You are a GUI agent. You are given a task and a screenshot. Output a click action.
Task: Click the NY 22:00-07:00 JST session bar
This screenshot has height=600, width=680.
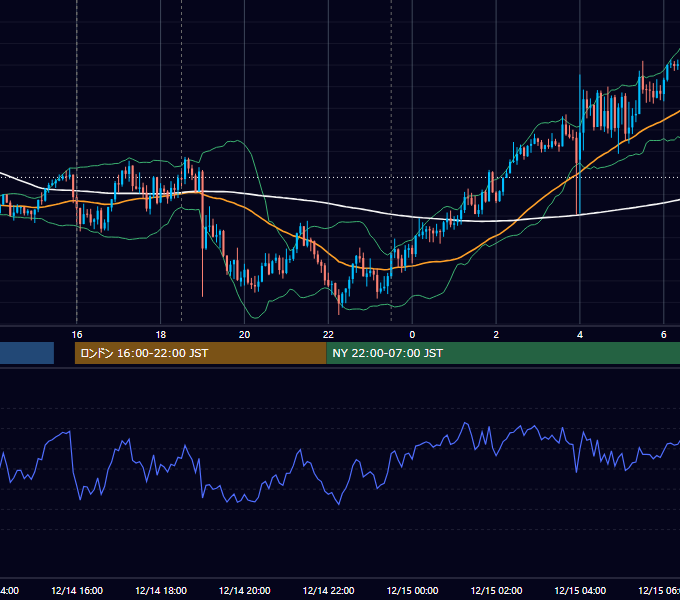pyautogui.click(x=503, y=353)
